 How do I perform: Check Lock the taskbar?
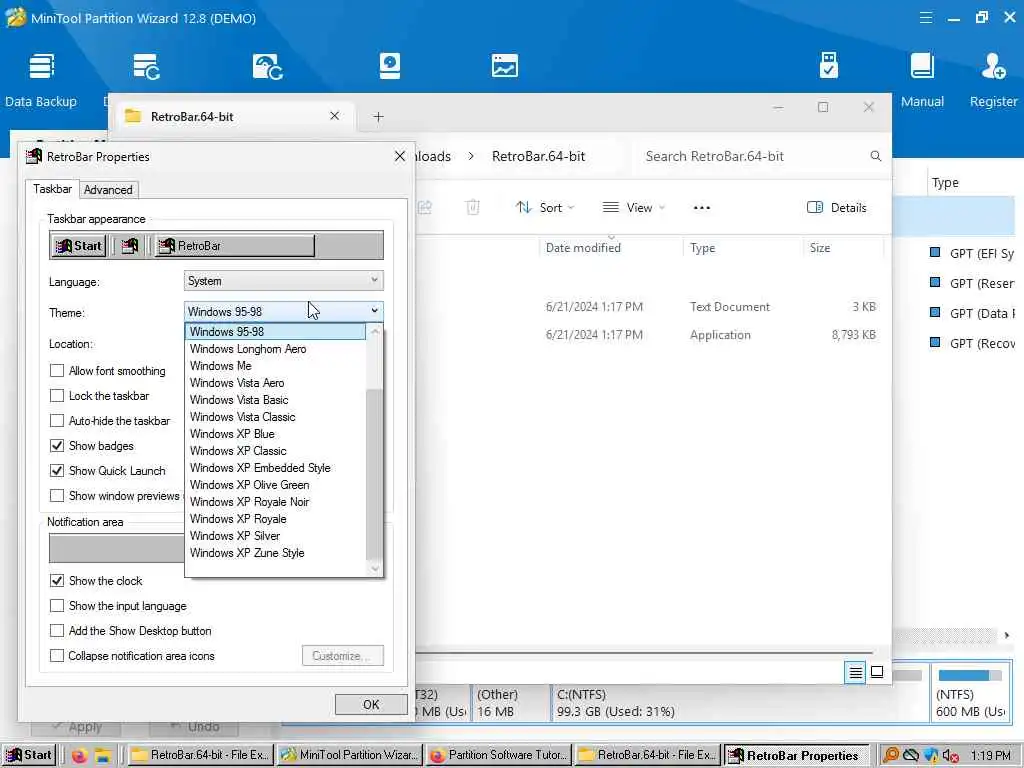coord(57,396)
